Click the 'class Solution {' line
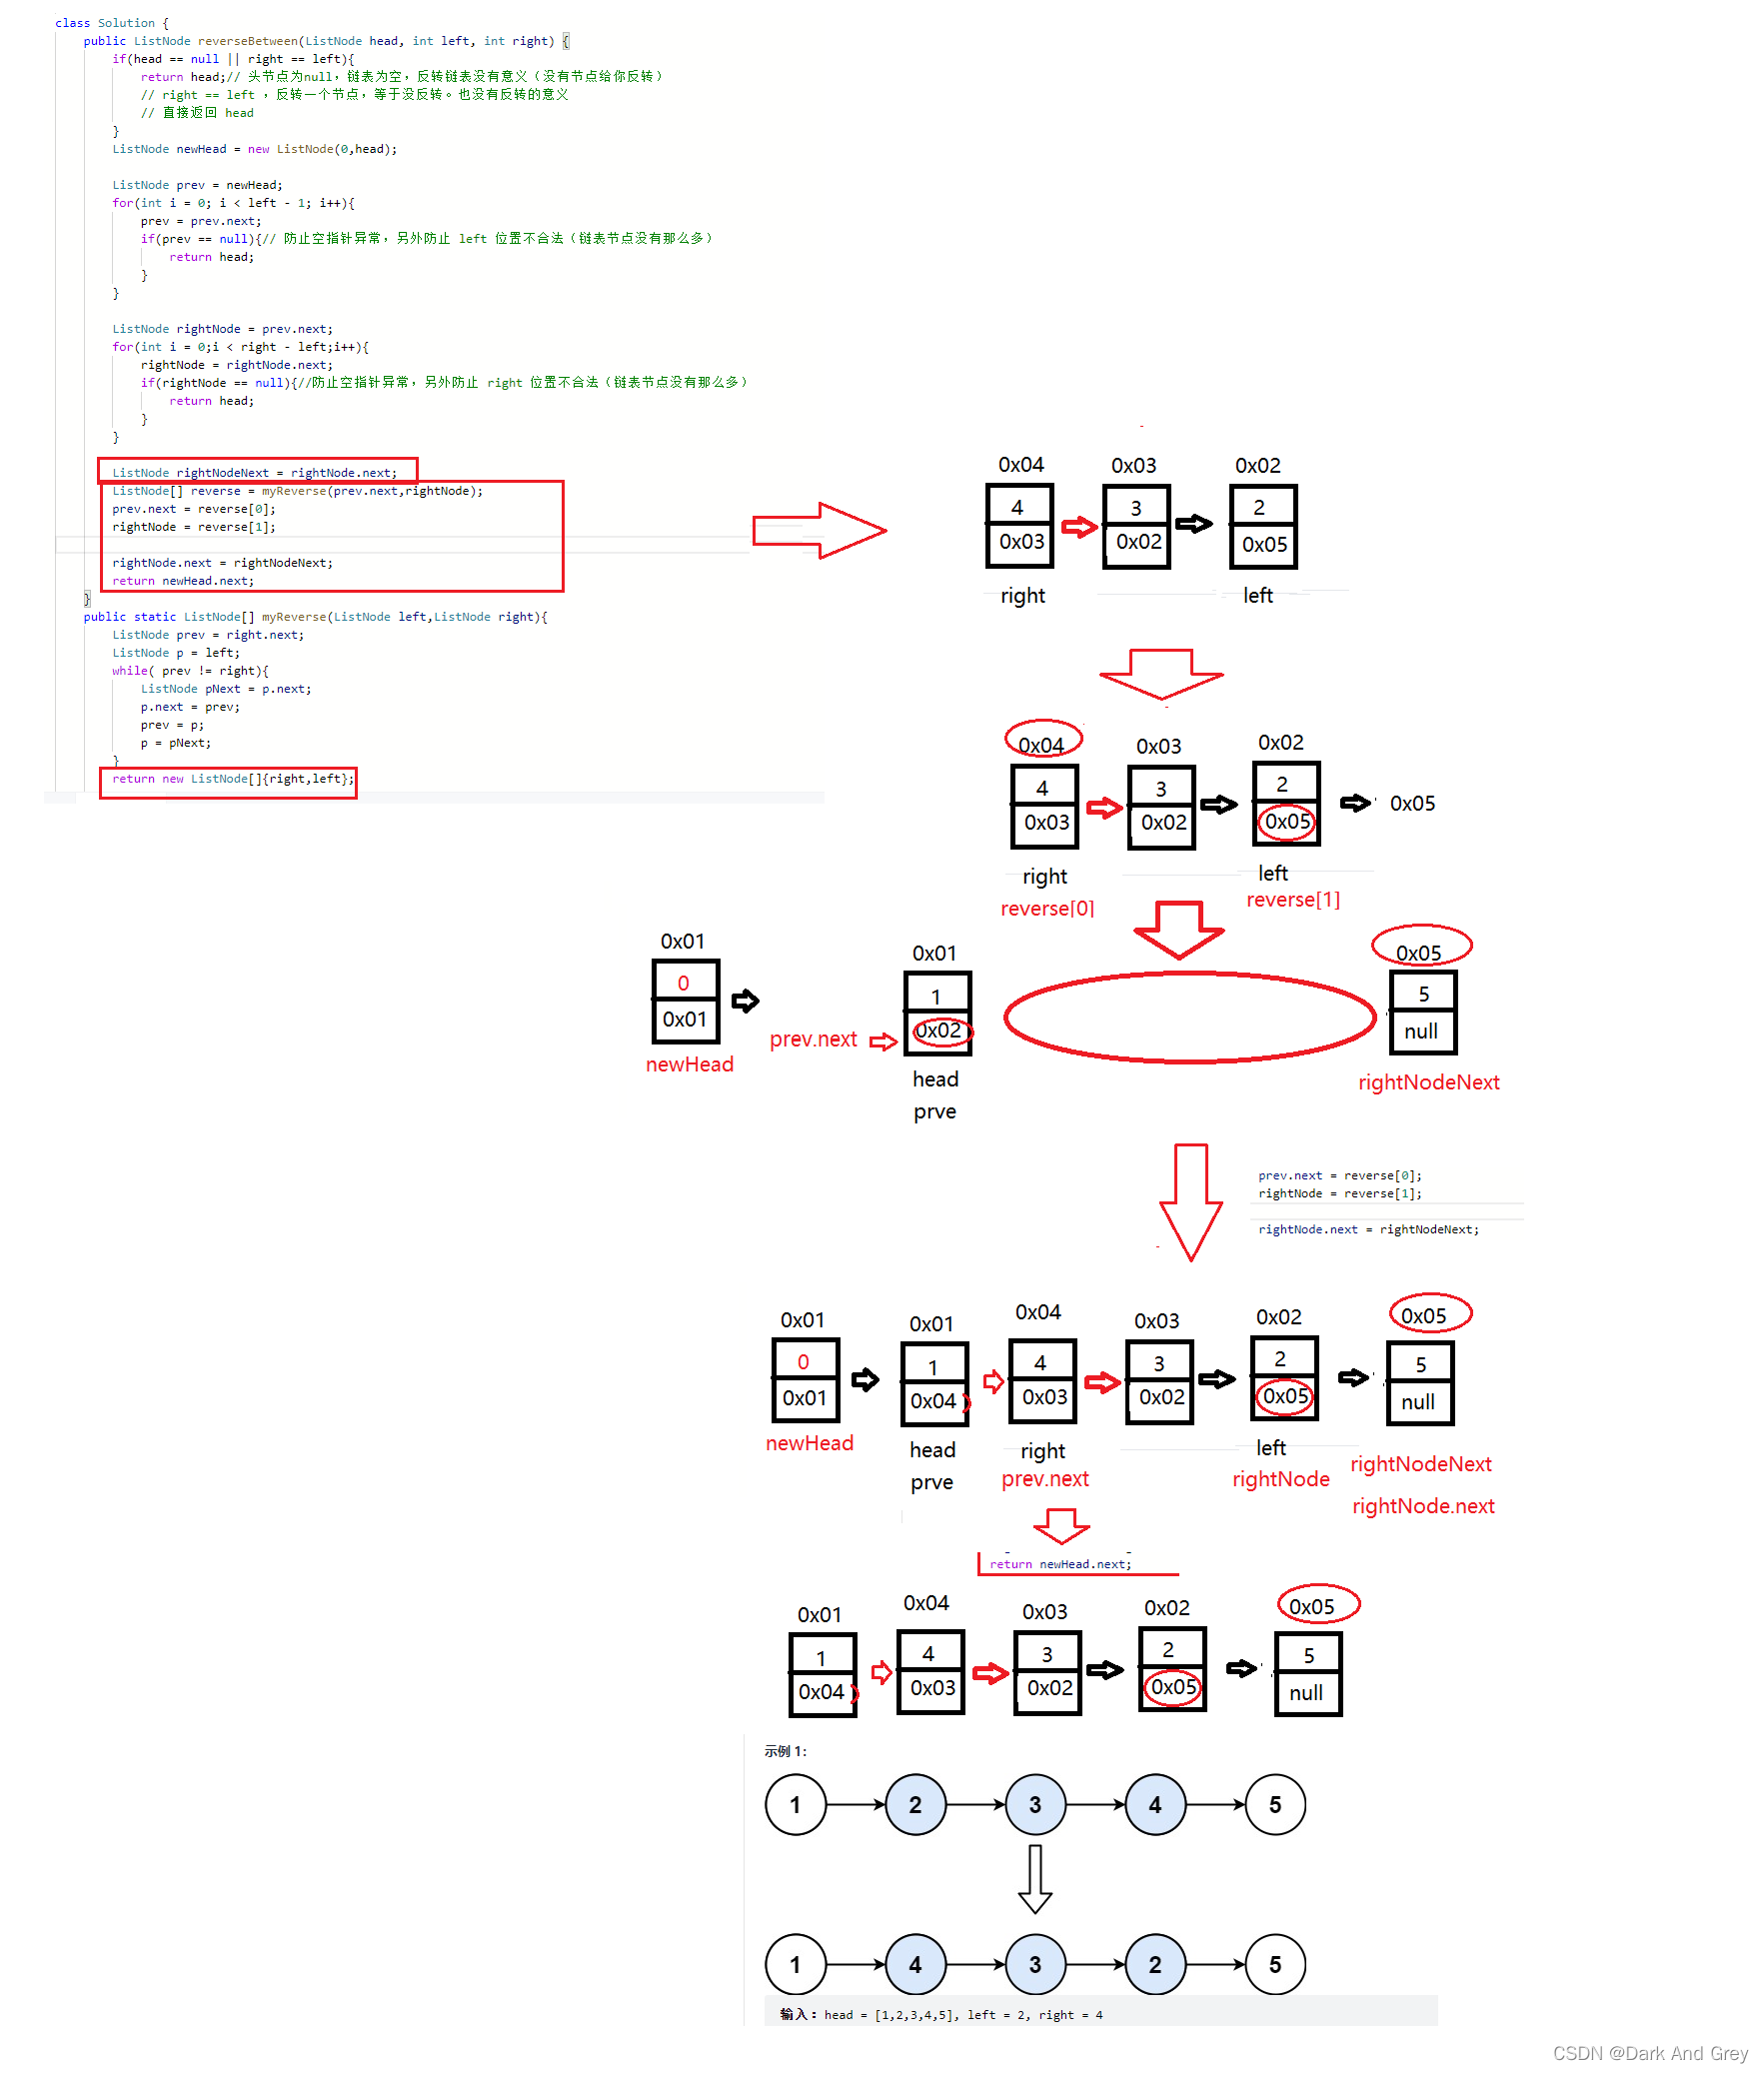This screenshot has width=1764, height=2073. (112, 22)
